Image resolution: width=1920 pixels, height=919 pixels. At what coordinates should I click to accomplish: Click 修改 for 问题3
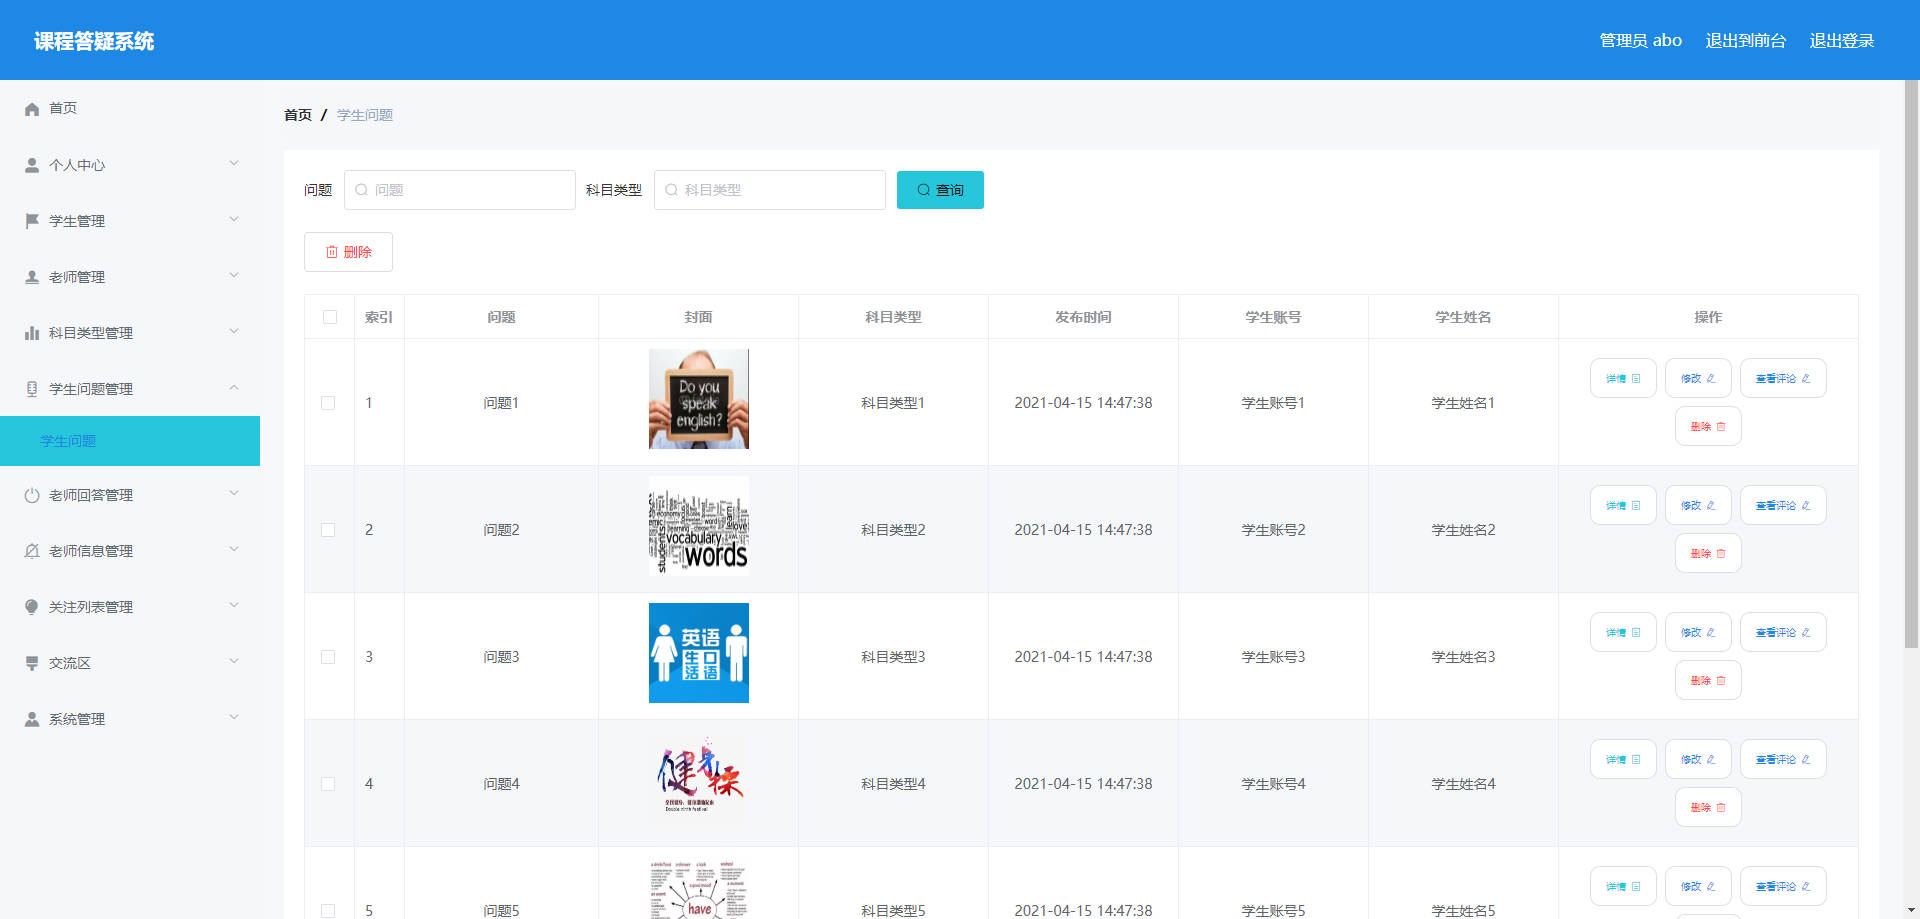(1698, 632)
